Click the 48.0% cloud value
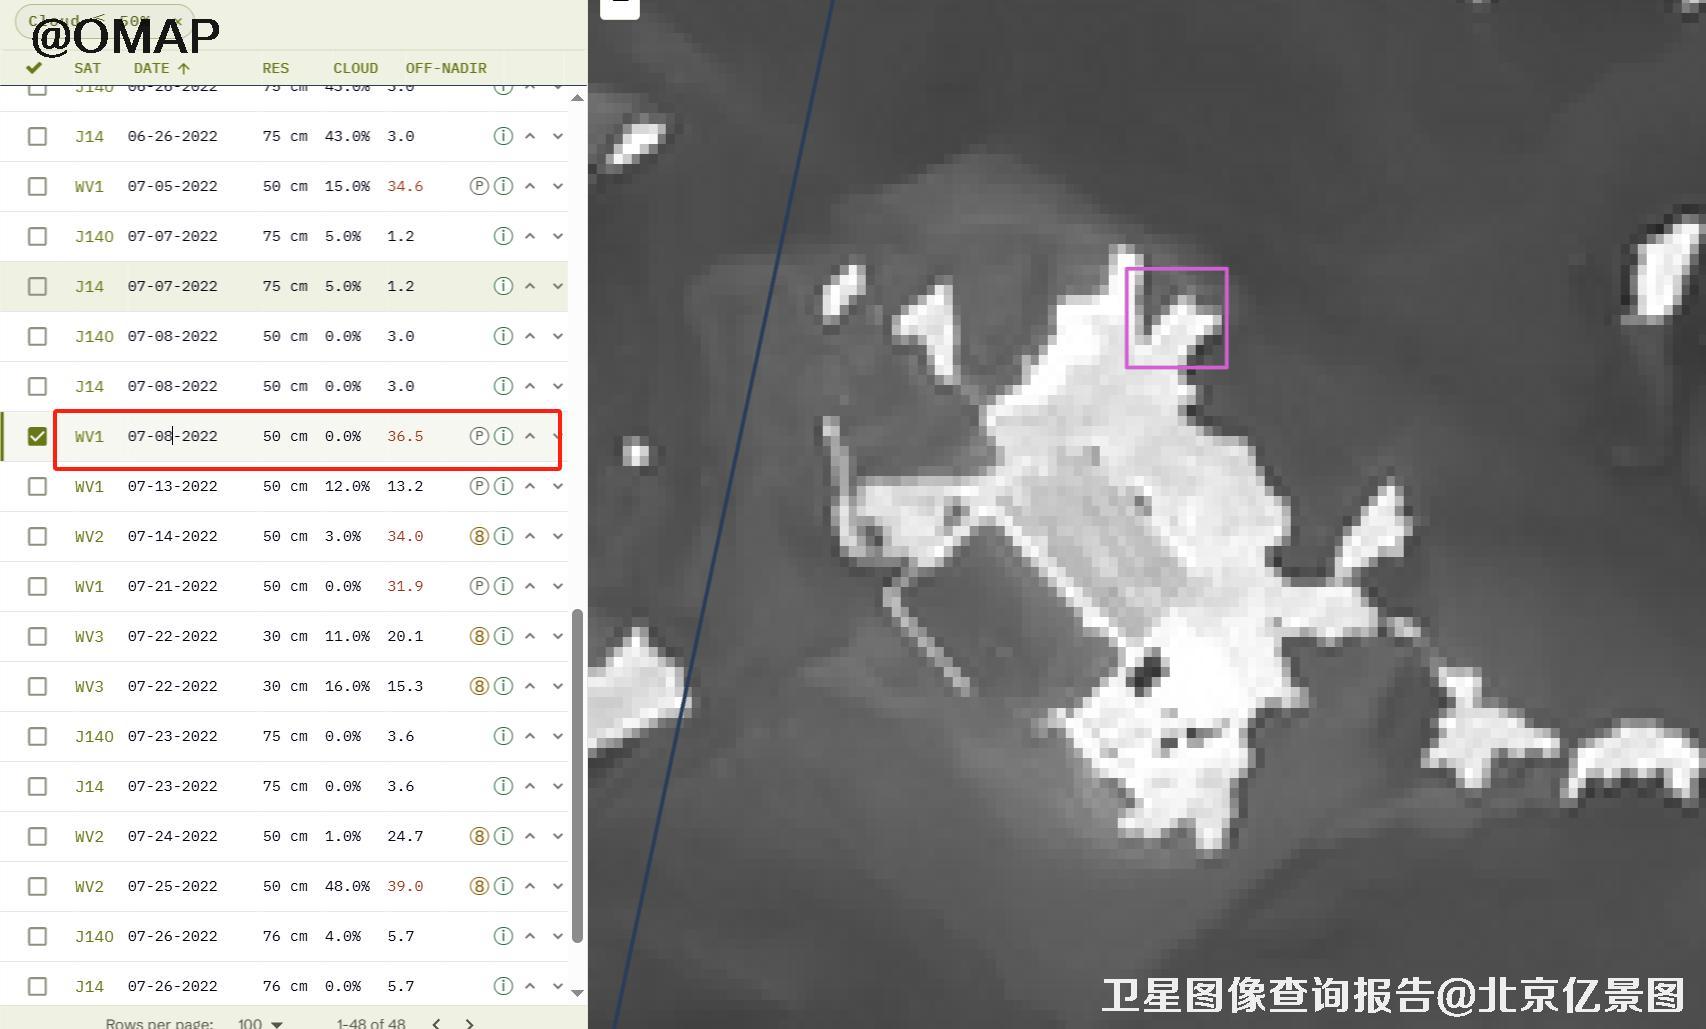1706x1029 pixels. 347,886
